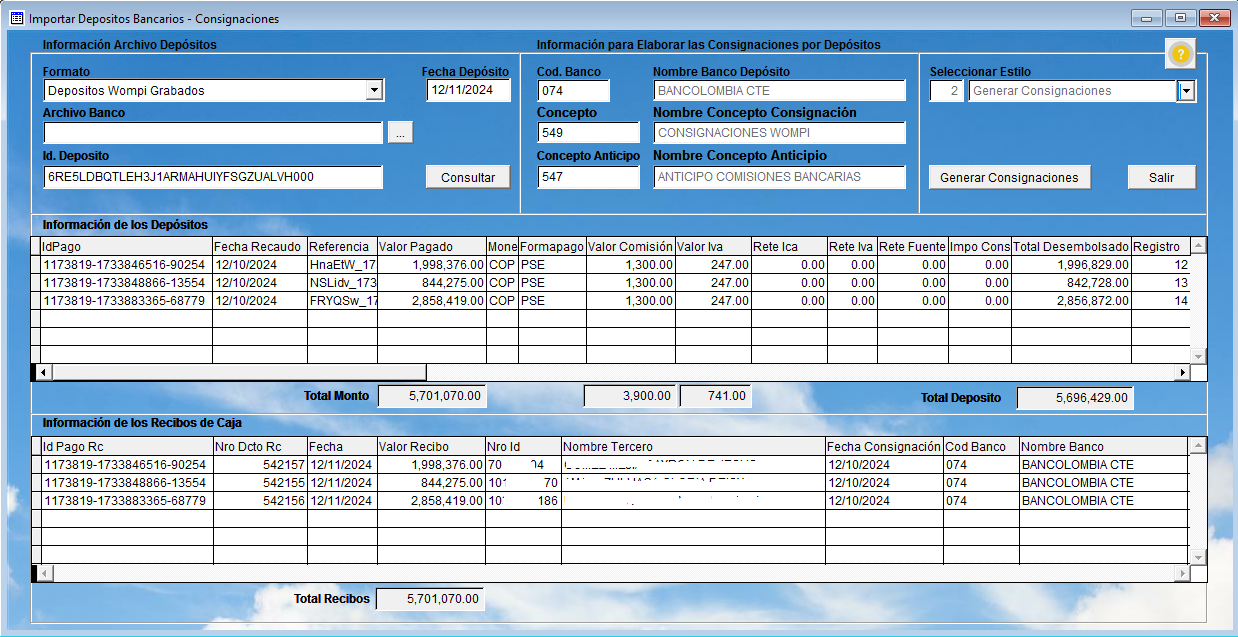1238x637 pixels.
Task: Click the Depositos Wompi Grabados combo box text
Action: [x=204, y=91]
